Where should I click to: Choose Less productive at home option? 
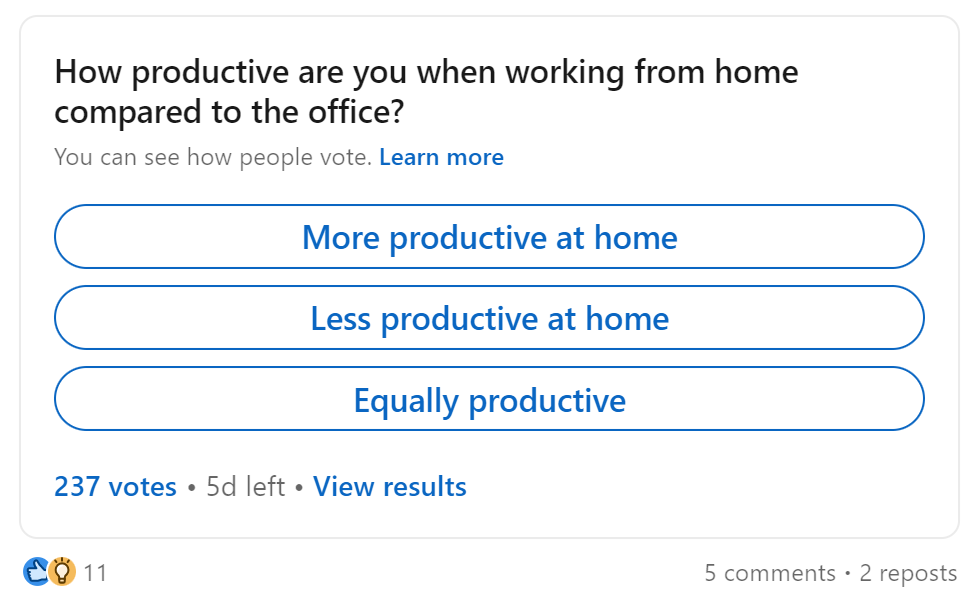click(x=489, y=318)
